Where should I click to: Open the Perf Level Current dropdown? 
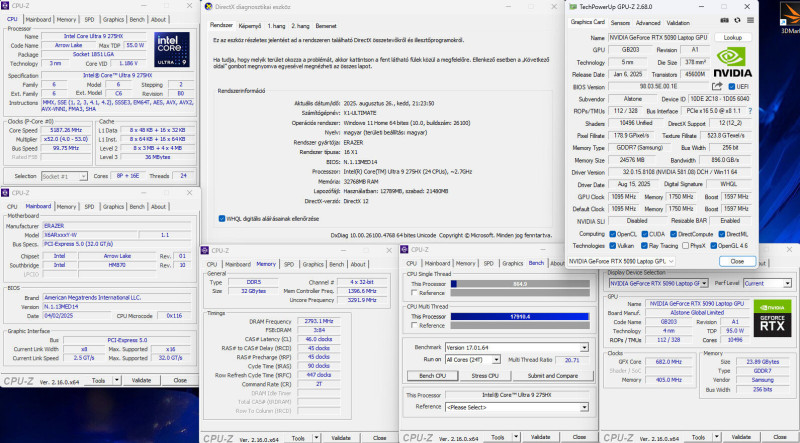[x=767, y=283]
